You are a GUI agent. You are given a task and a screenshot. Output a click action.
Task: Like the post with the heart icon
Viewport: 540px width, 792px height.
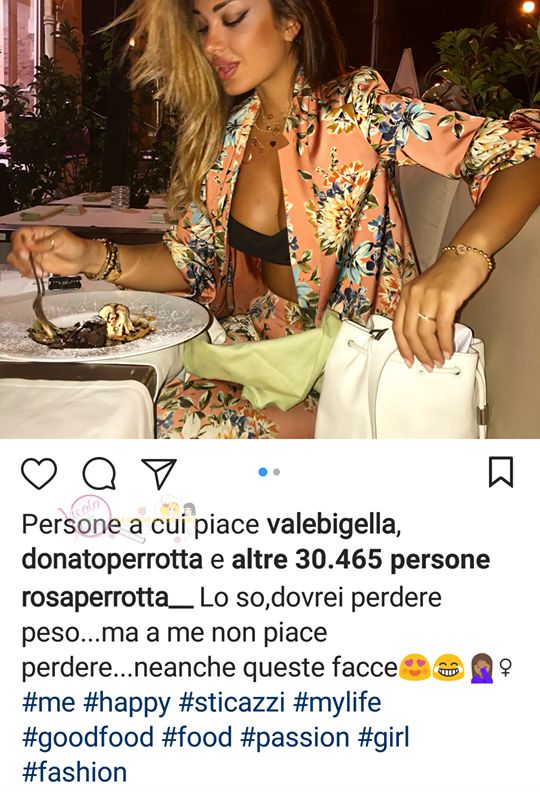point(39,474)
